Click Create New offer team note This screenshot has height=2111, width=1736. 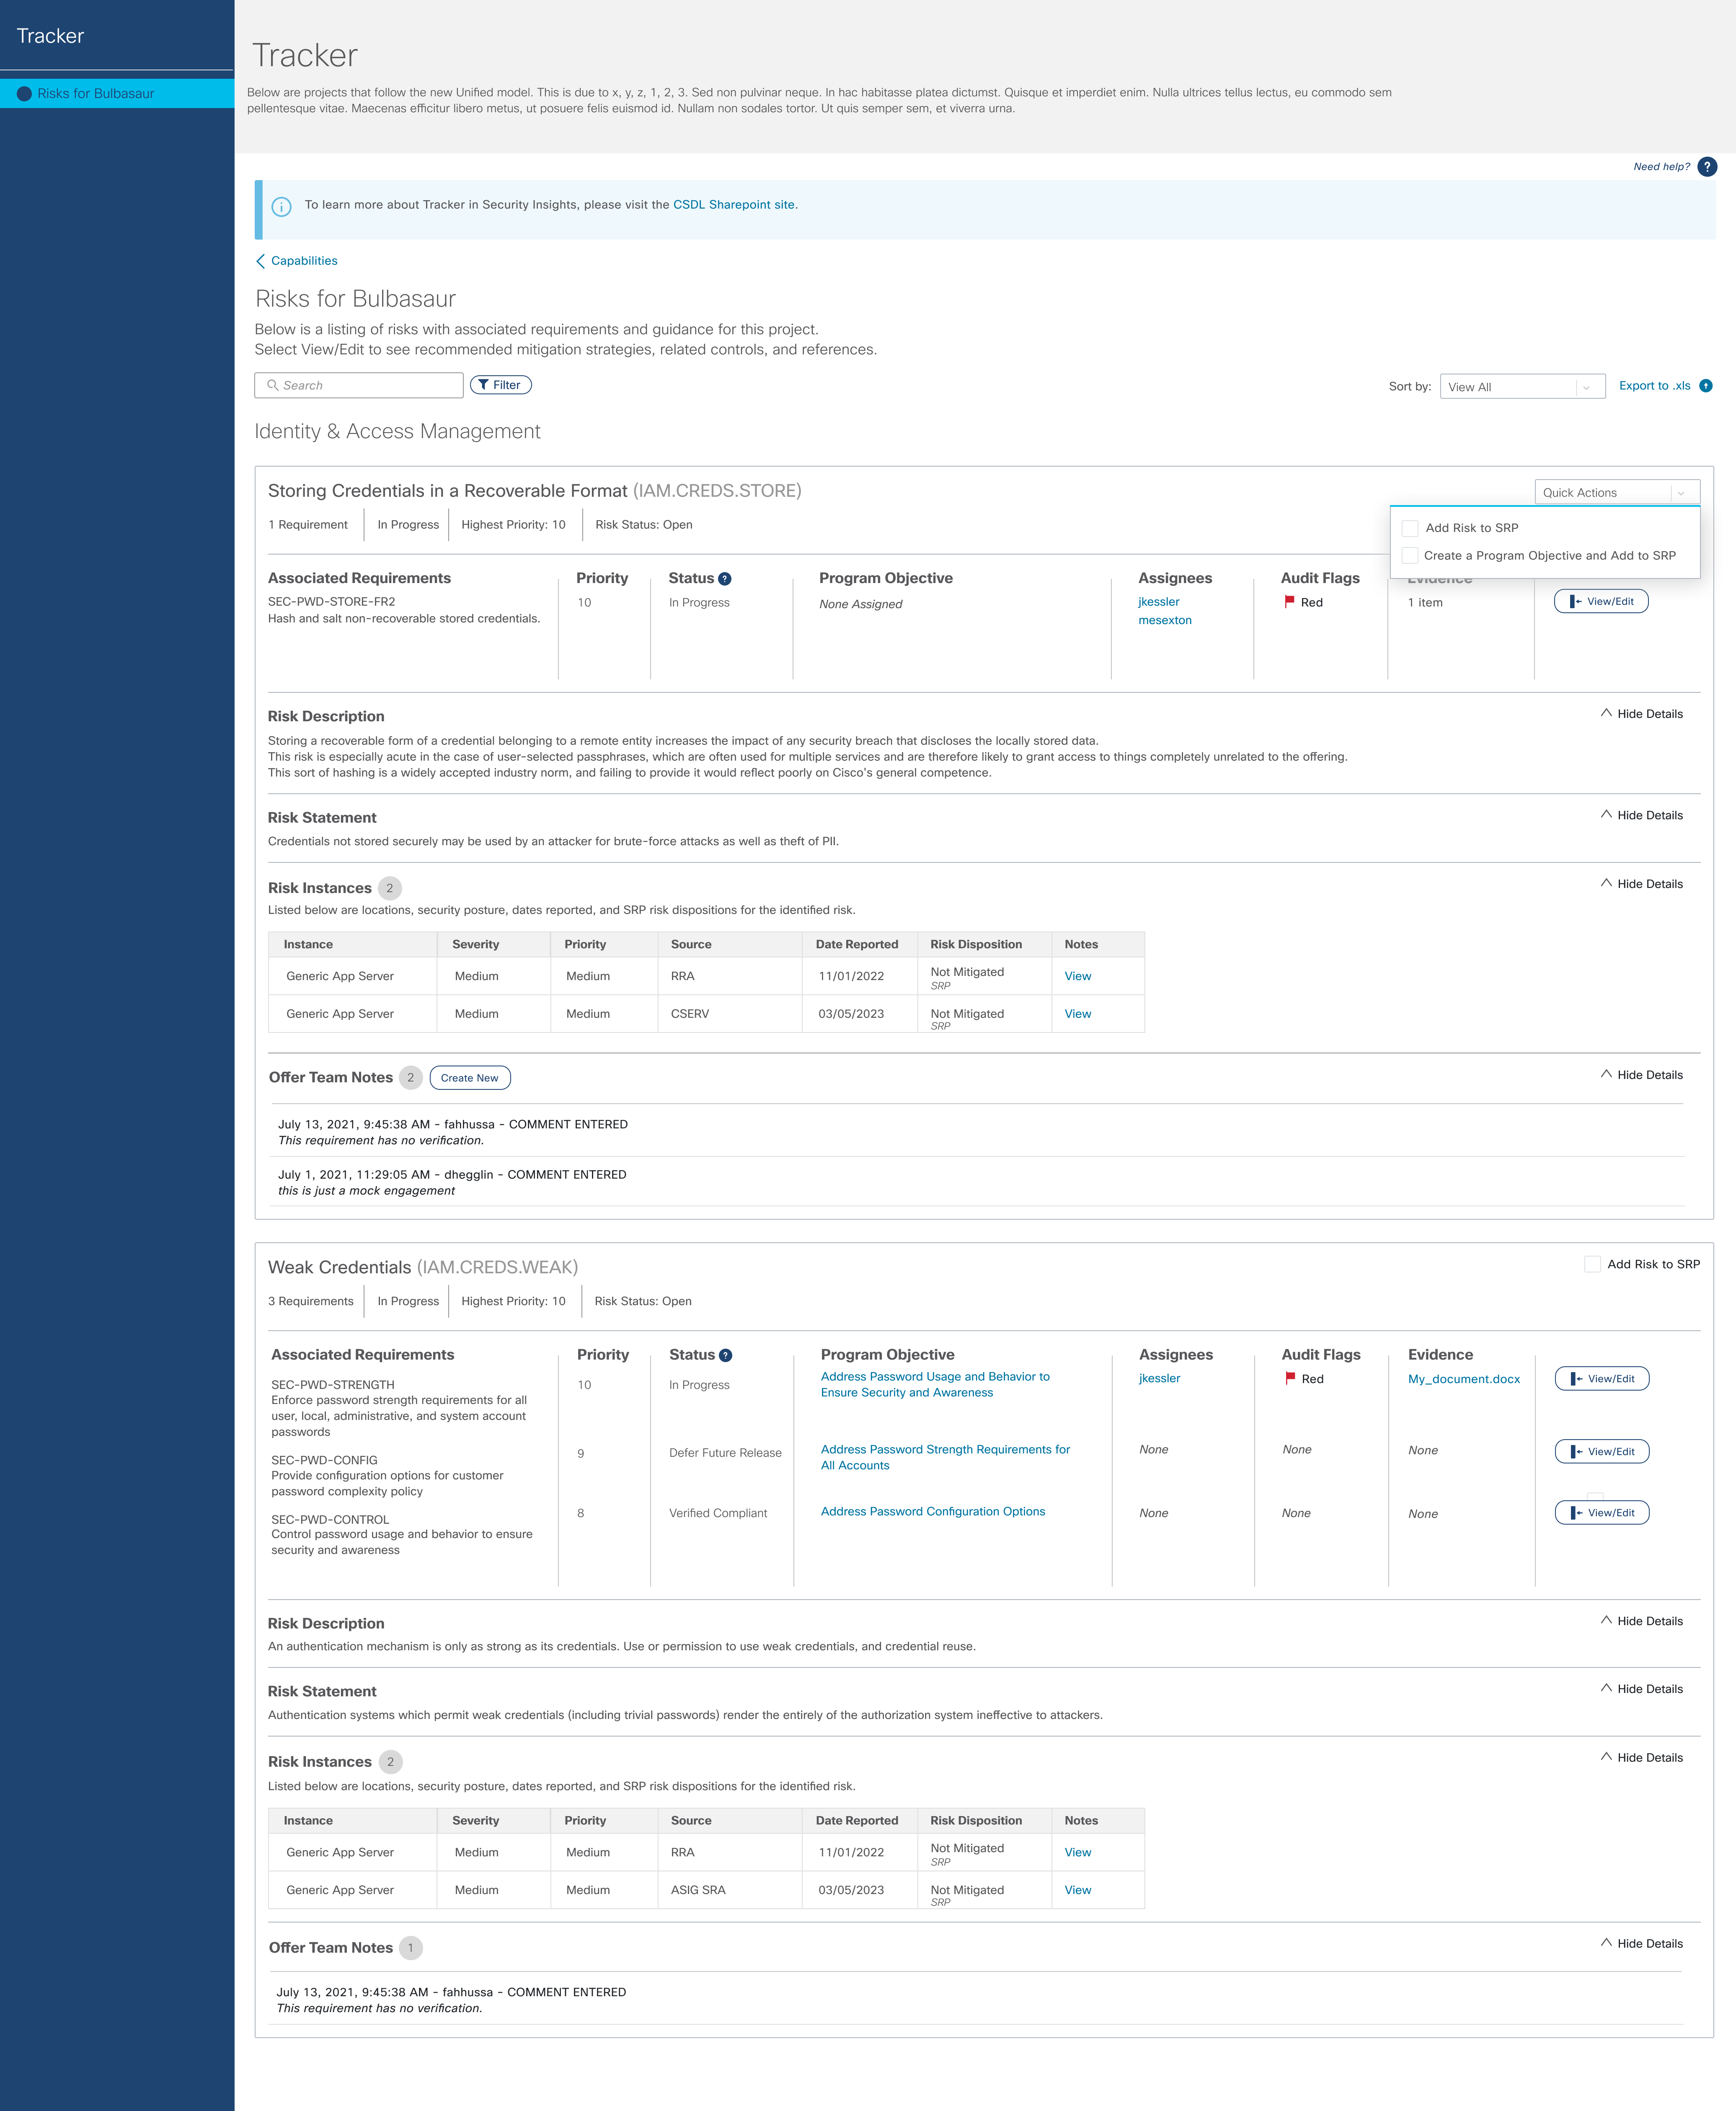pyautogui.click(x=470, y=1078)
